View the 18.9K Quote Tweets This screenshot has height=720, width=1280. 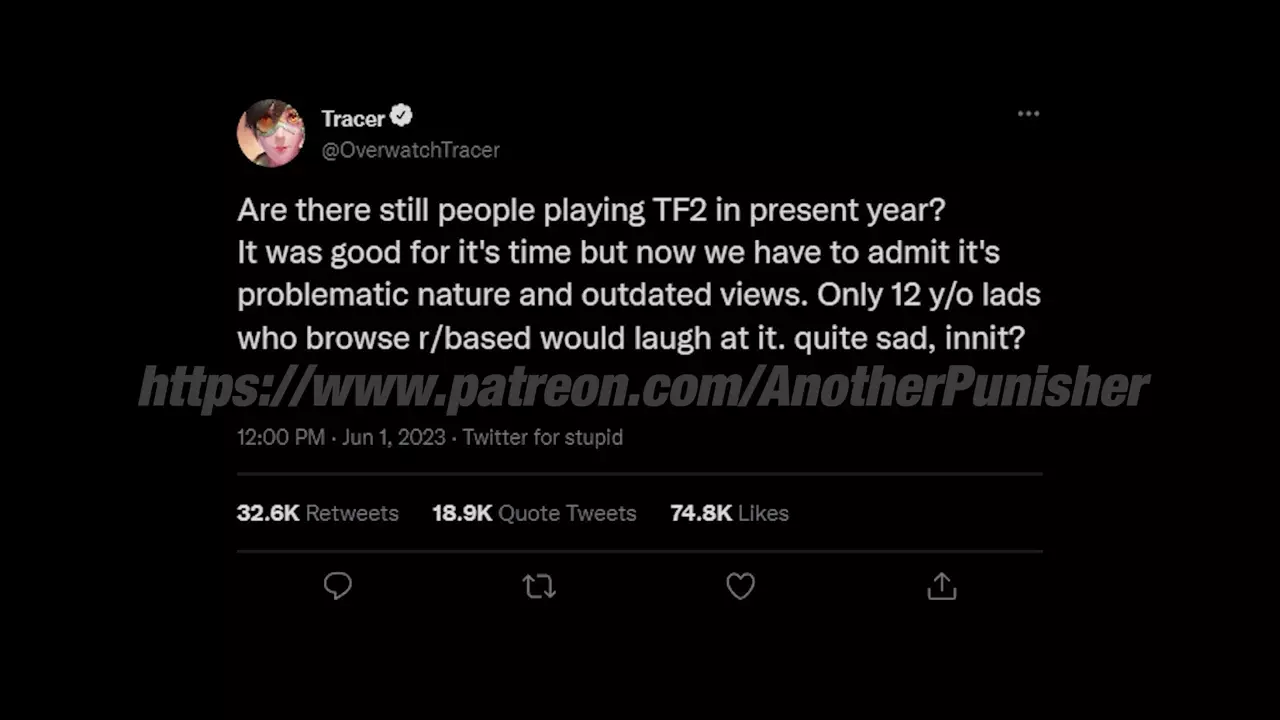[x=534, y=513]
